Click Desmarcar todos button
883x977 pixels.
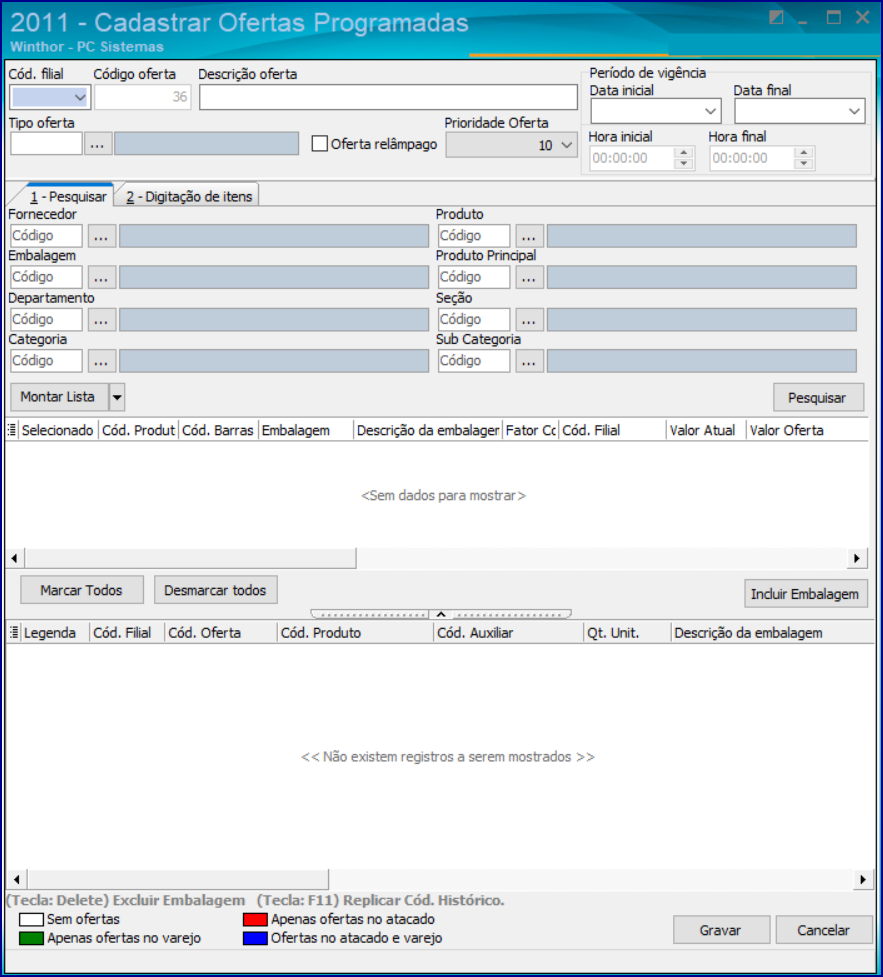click(x=215, y=590)
